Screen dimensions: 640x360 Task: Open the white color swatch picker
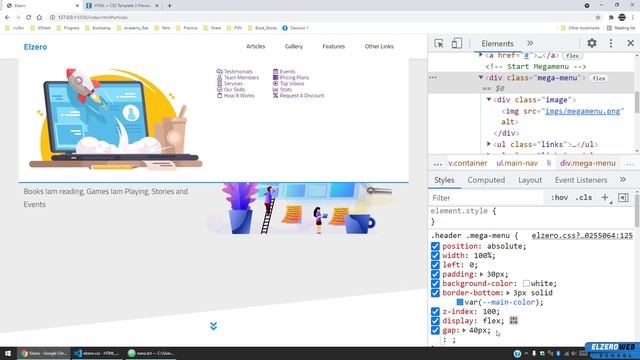(526, 284)
